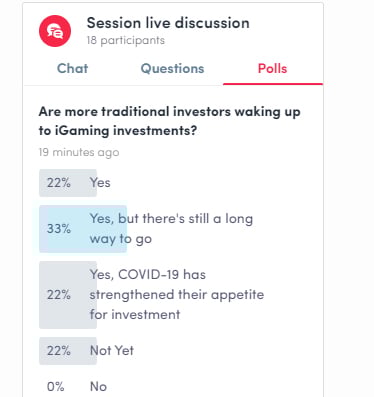Switch to the Chat tab
This screenshot has width=374, height=397.
tap(72, 69)
